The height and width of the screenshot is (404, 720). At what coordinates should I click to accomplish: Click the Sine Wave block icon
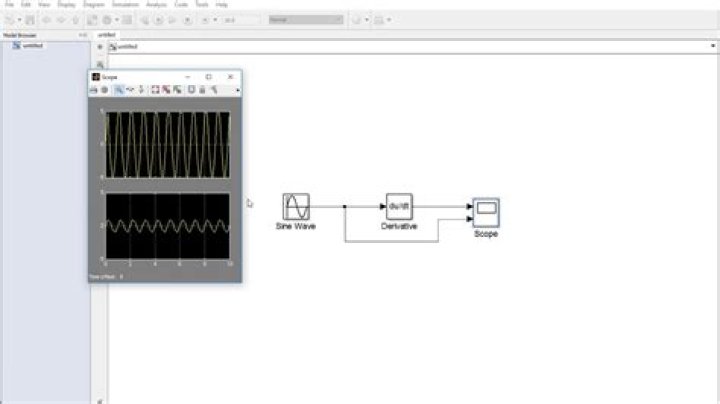click(296, 207)
